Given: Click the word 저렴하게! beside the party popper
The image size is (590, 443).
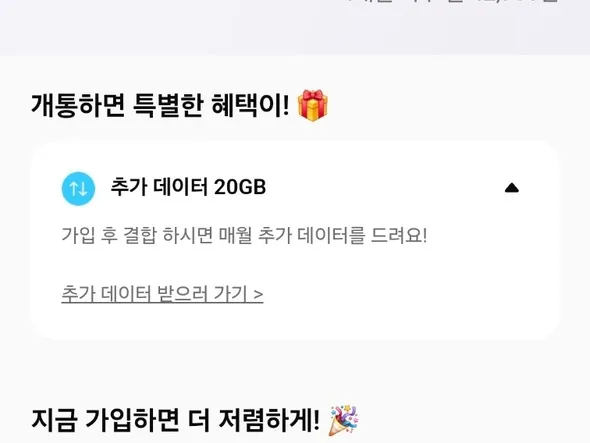Looking at the screenshot, I should tap(269, 420).
